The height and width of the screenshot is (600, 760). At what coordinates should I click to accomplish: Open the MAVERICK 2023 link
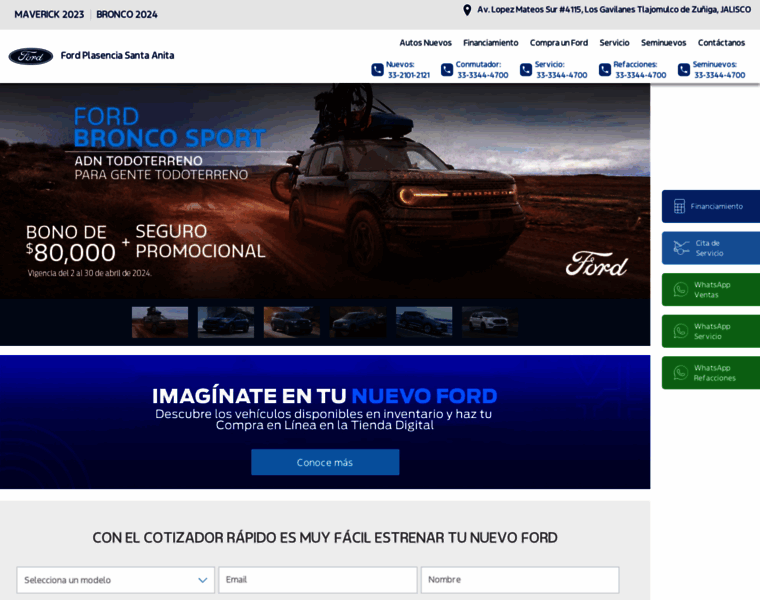[49, 15]
